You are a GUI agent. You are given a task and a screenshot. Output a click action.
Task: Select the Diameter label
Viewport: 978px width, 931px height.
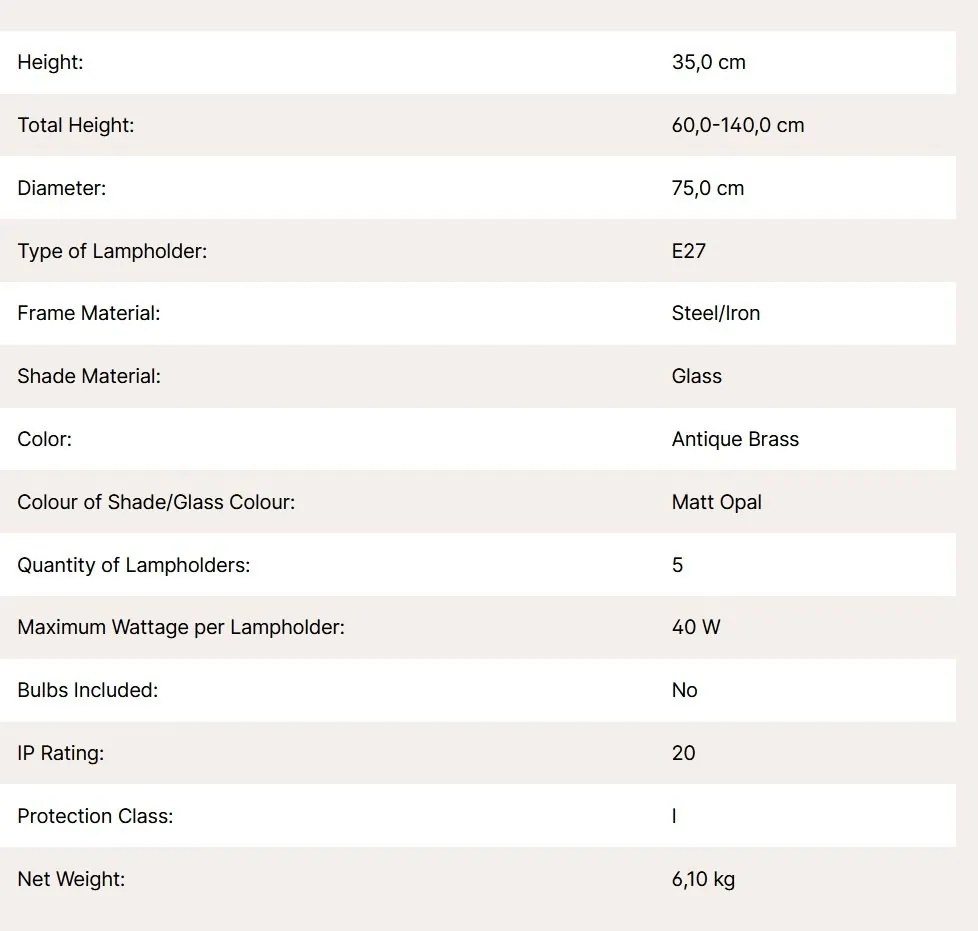(62, 188)
